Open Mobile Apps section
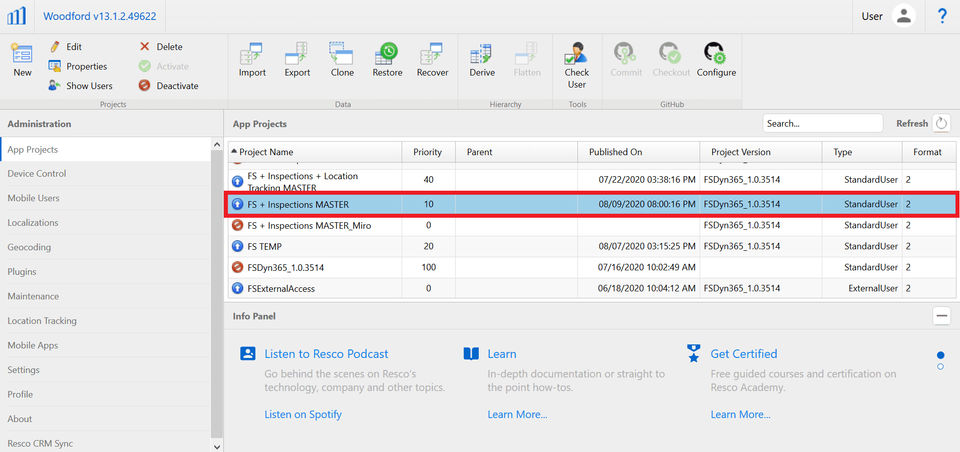 (x=105, y=345)
